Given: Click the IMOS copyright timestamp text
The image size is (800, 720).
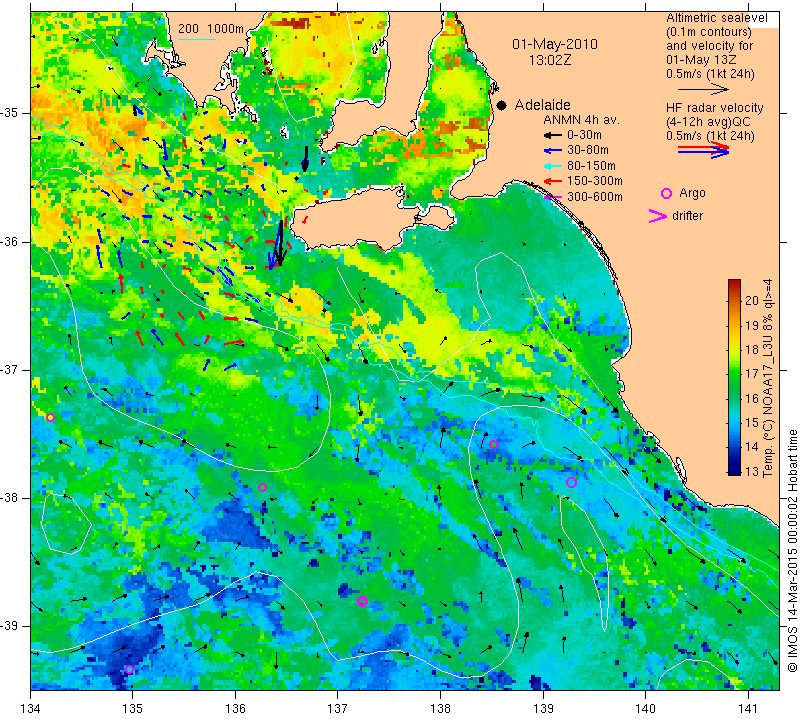Looking at the screenshot, I should pos(792,551).
